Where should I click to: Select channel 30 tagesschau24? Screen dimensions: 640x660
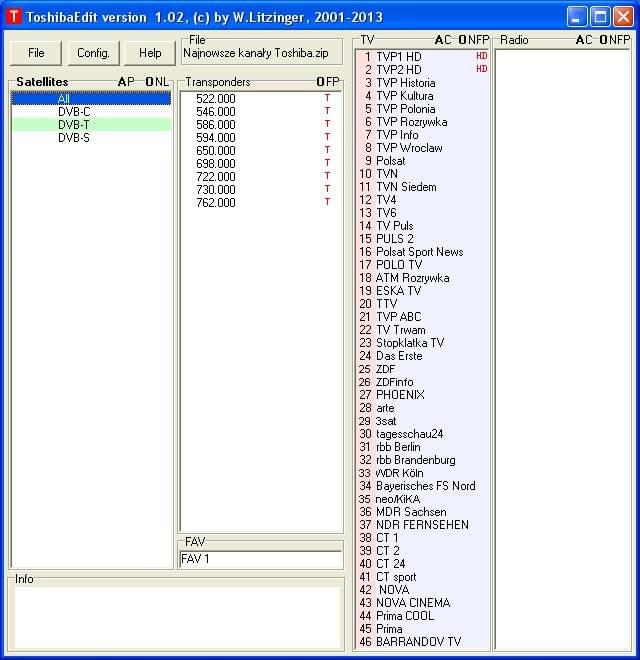(422, 434)
